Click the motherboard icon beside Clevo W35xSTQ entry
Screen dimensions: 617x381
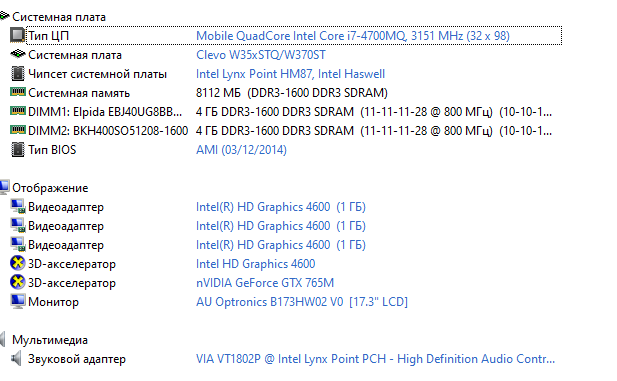pyautogui.click(x=17, y=54)
